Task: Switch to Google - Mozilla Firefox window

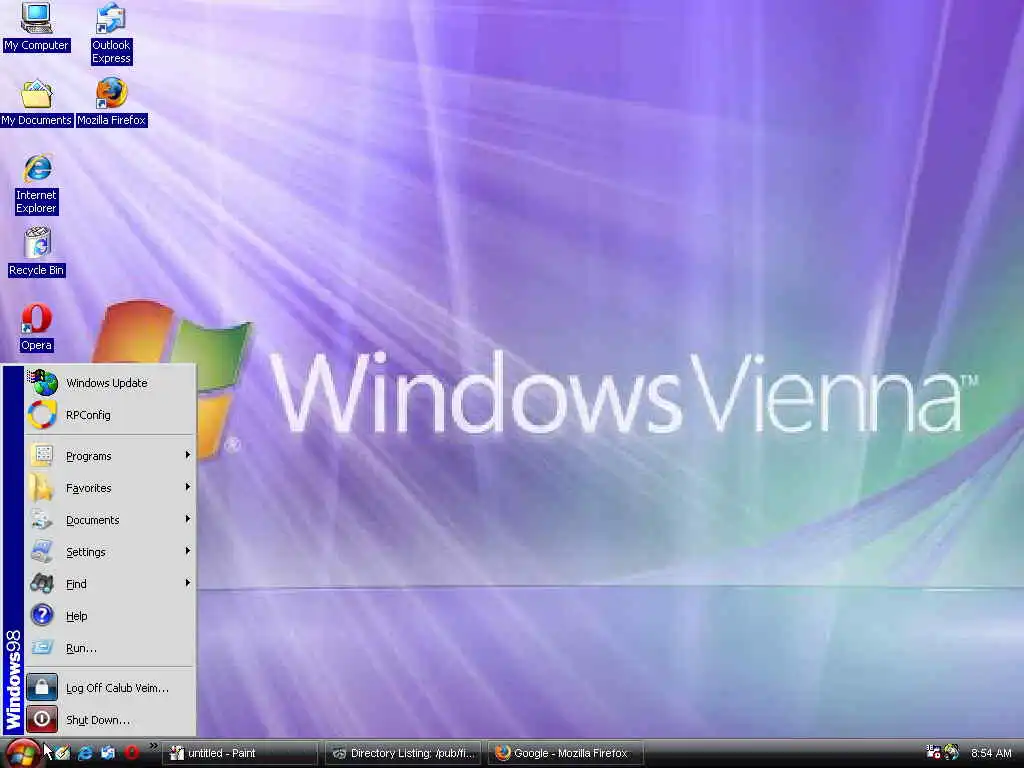Action: (x=566, y=753)
